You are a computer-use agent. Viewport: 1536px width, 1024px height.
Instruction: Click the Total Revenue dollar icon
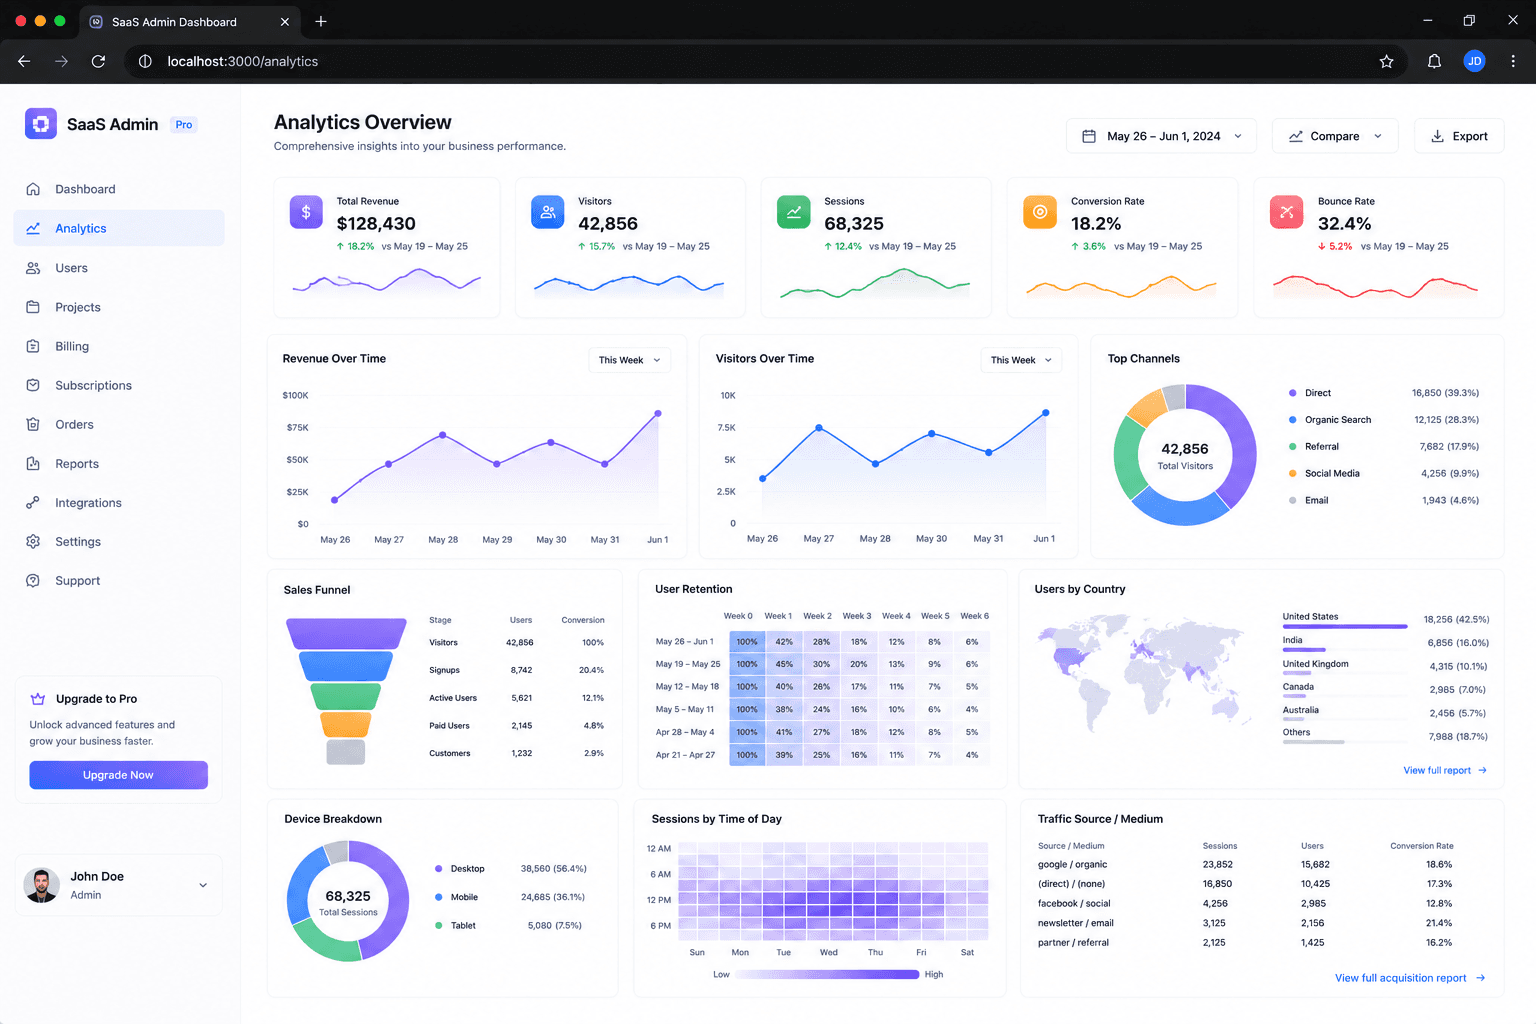pos(306,212)
